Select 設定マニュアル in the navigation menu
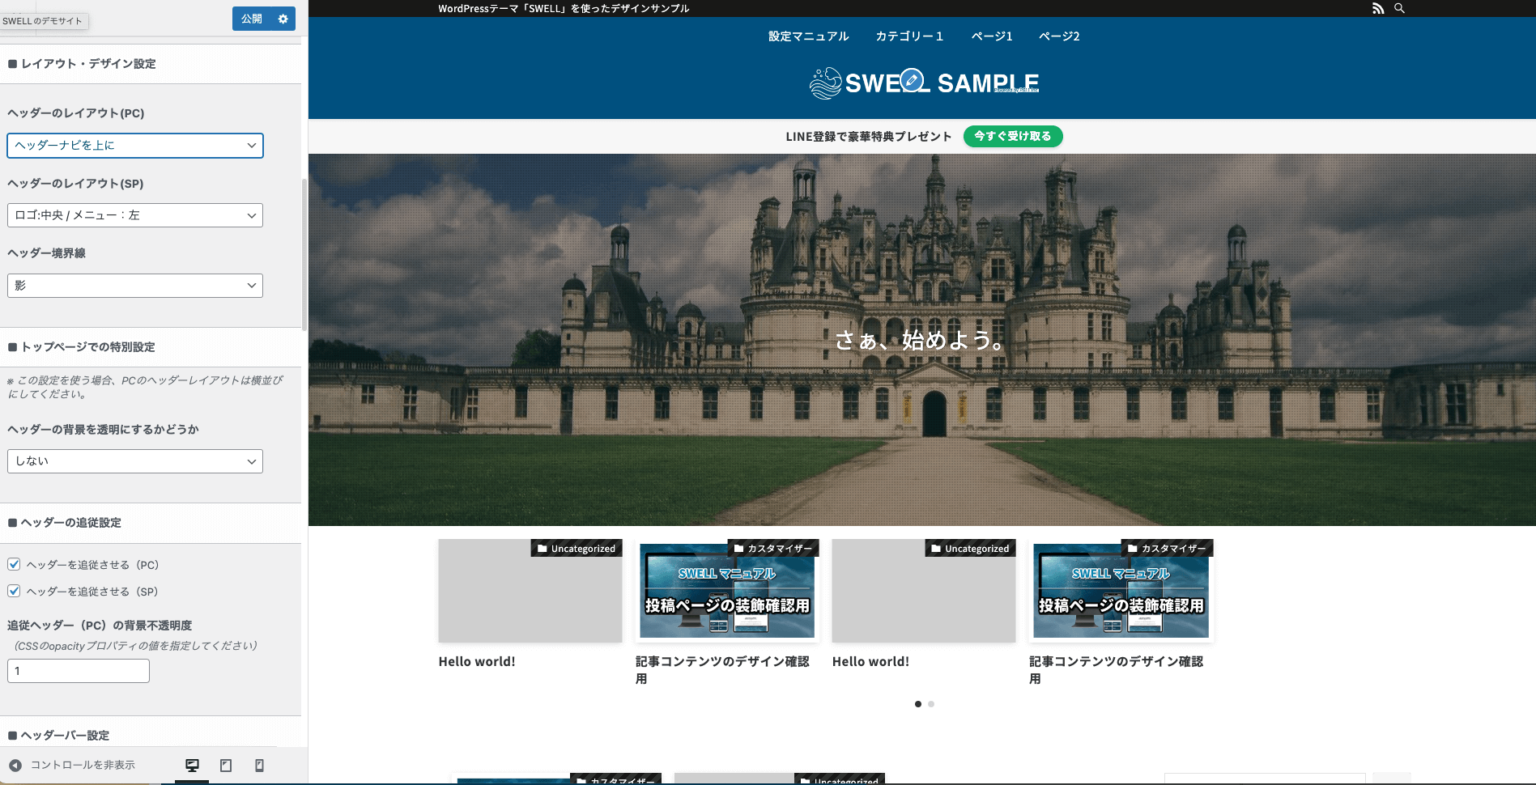This screenshot has width=1536, height=785. [808, 36]
